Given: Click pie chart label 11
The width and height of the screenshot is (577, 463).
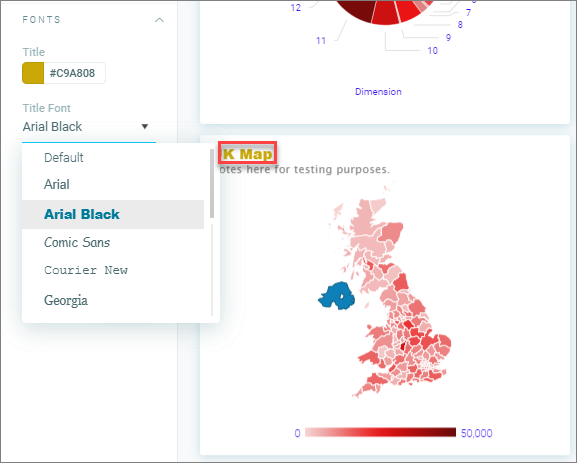Looking at the screenshot, I should [321, 41].
